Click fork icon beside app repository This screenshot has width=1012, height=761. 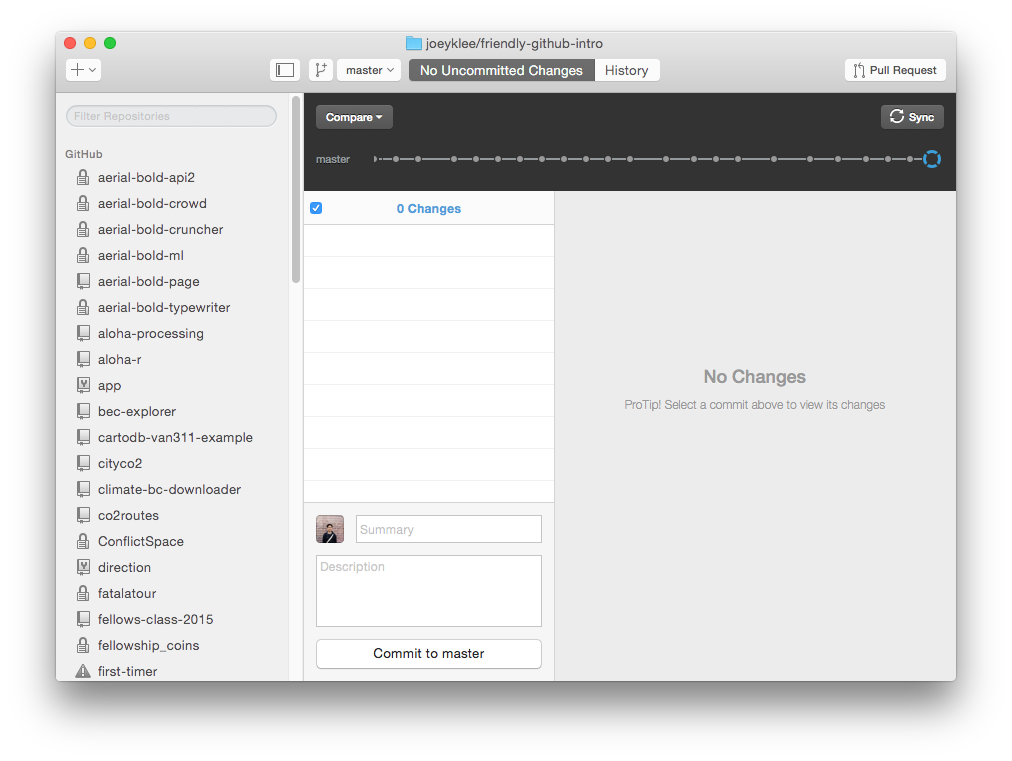pyautogui.click(x=83, y=385)
